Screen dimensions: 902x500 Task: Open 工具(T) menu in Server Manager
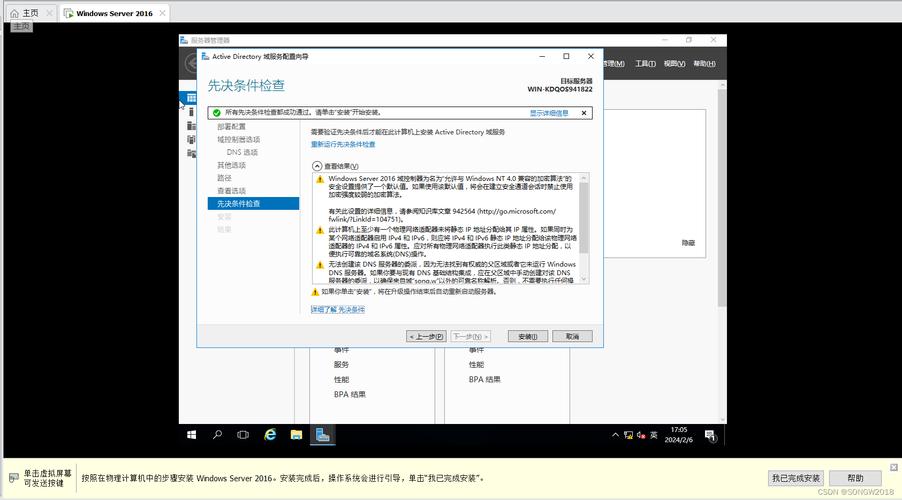point(645,63)
